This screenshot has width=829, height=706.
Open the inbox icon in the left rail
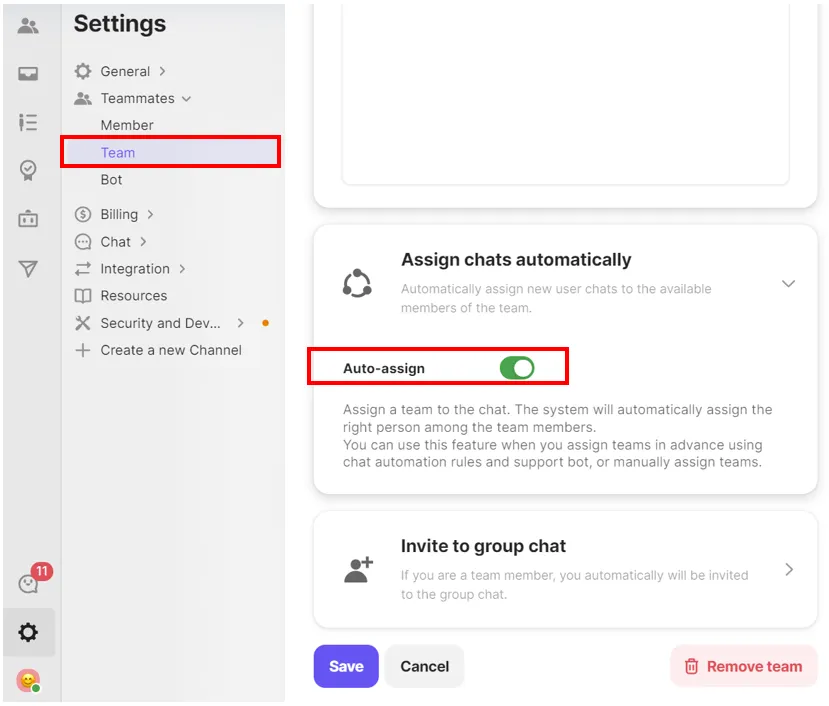tap(28, 74)
